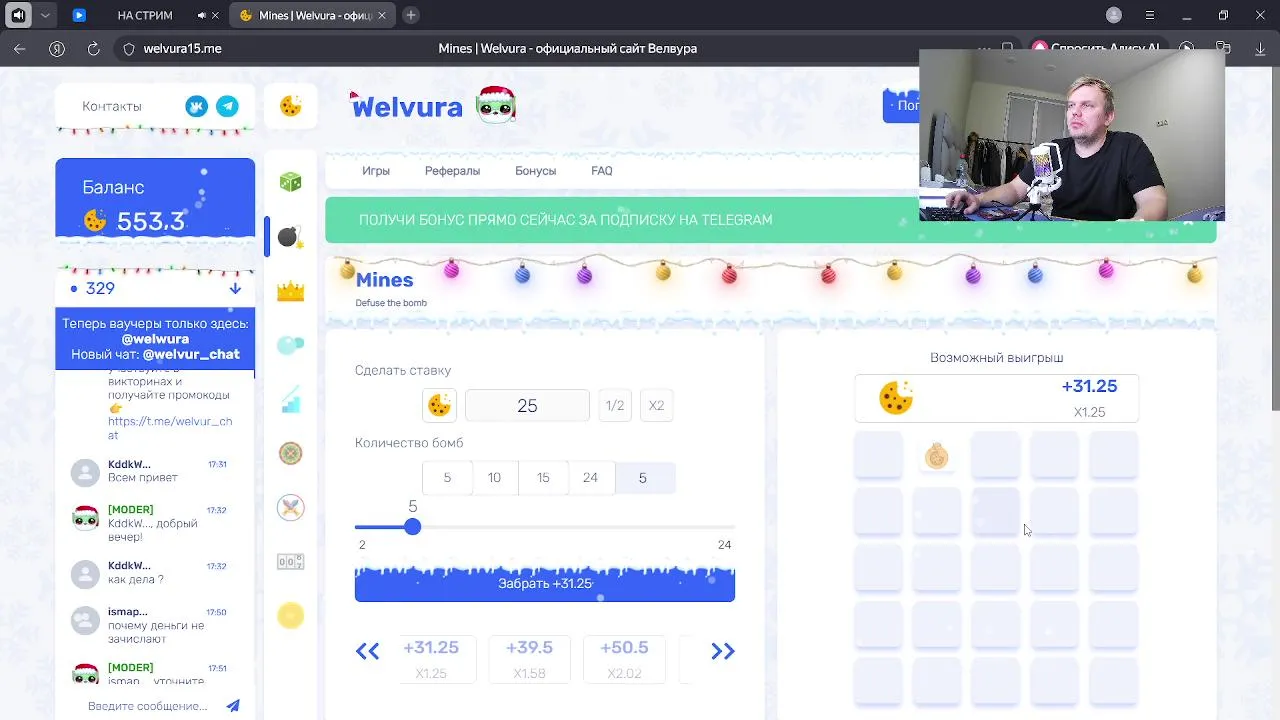The width and height of the screenshot is (1280, 720).
Task: Open the Бонусы menu item
Action: pyautogui.click(x=535, y=171)
